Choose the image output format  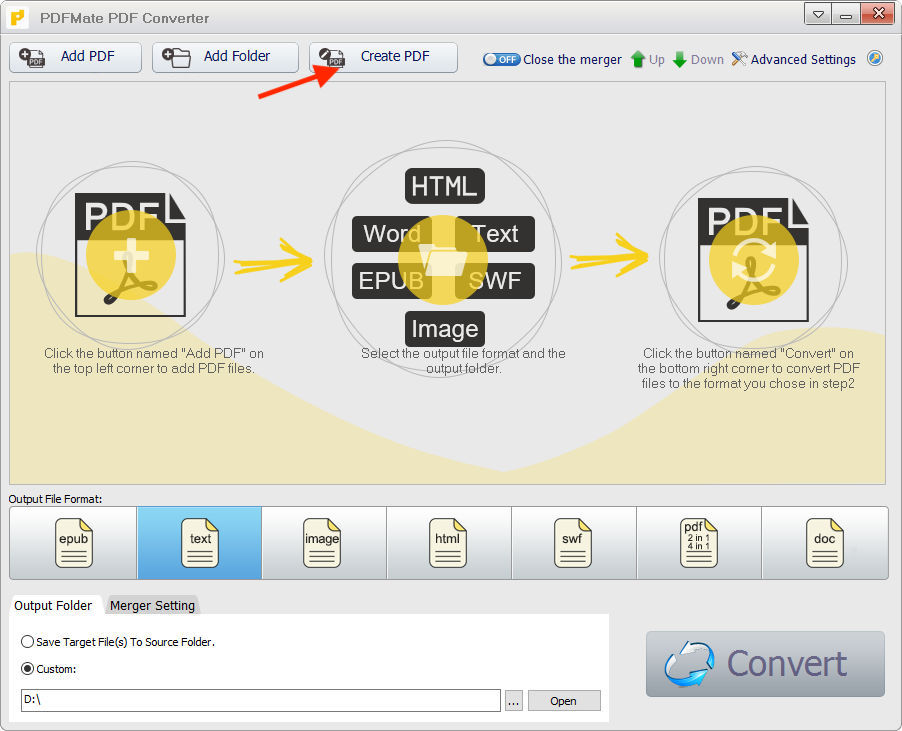point(323,543)
